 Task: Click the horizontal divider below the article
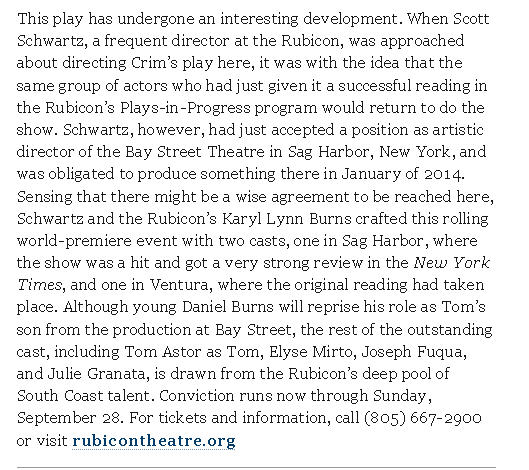point(256,468)
